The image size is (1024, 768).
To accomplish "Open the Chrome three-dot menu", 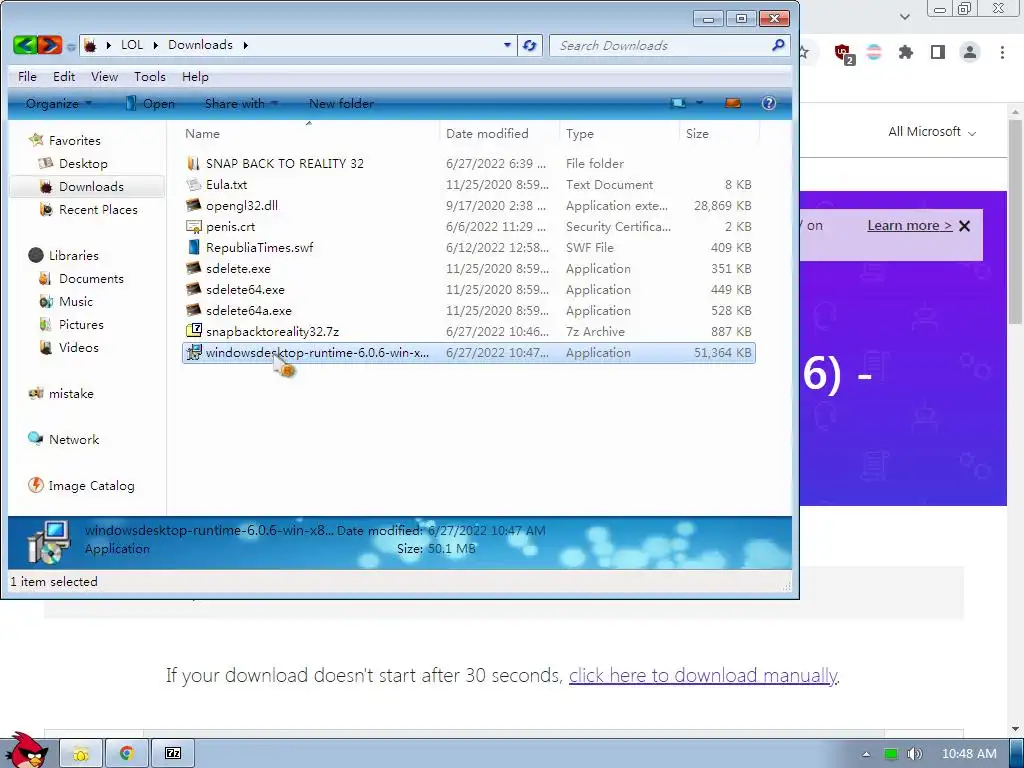I will coord(1002,52).
